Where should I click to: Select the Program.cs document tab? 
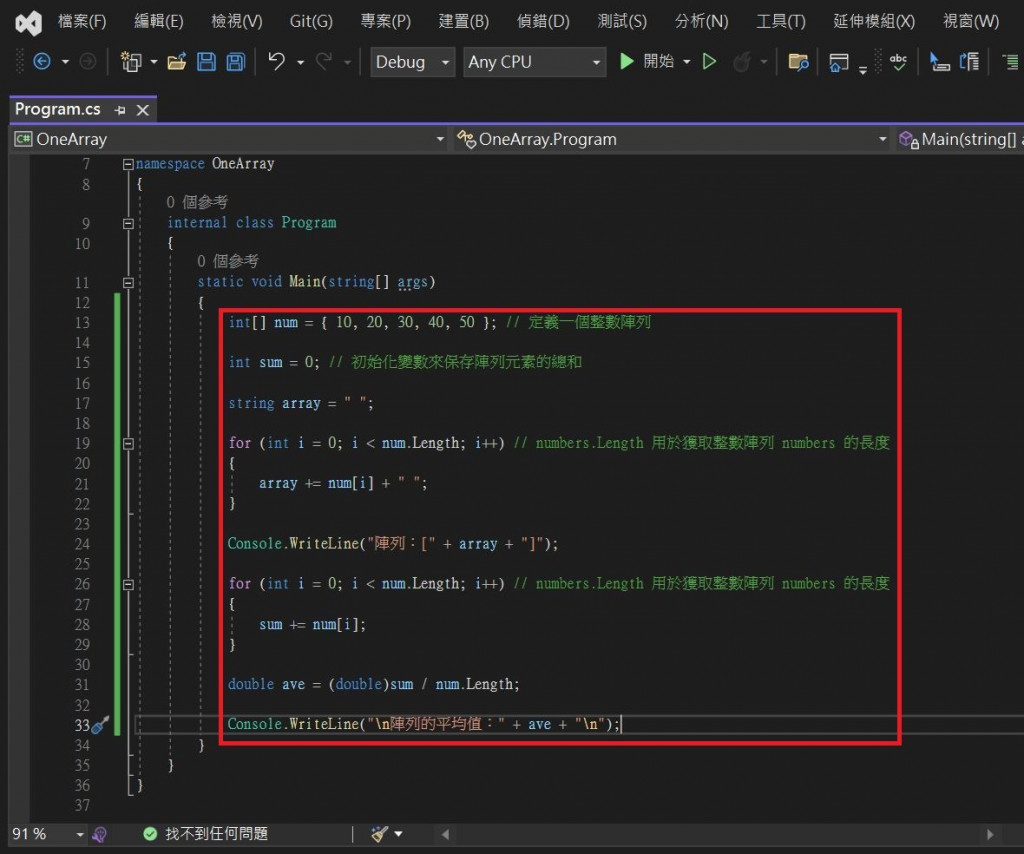coord(57,109)
